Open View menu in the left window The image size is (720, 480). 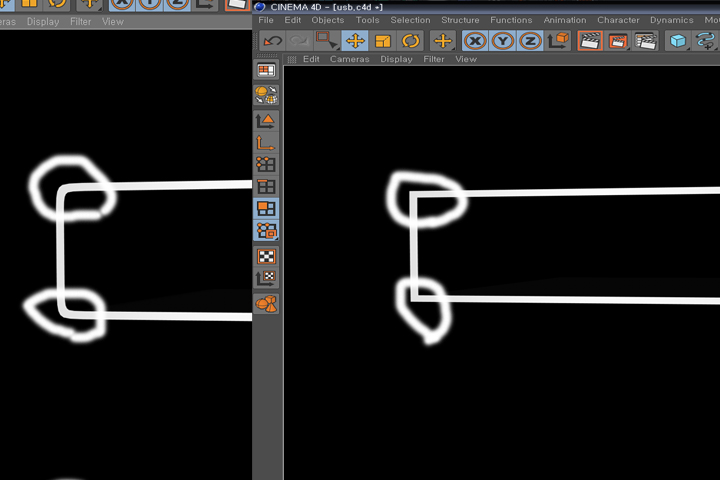[112, 22]
